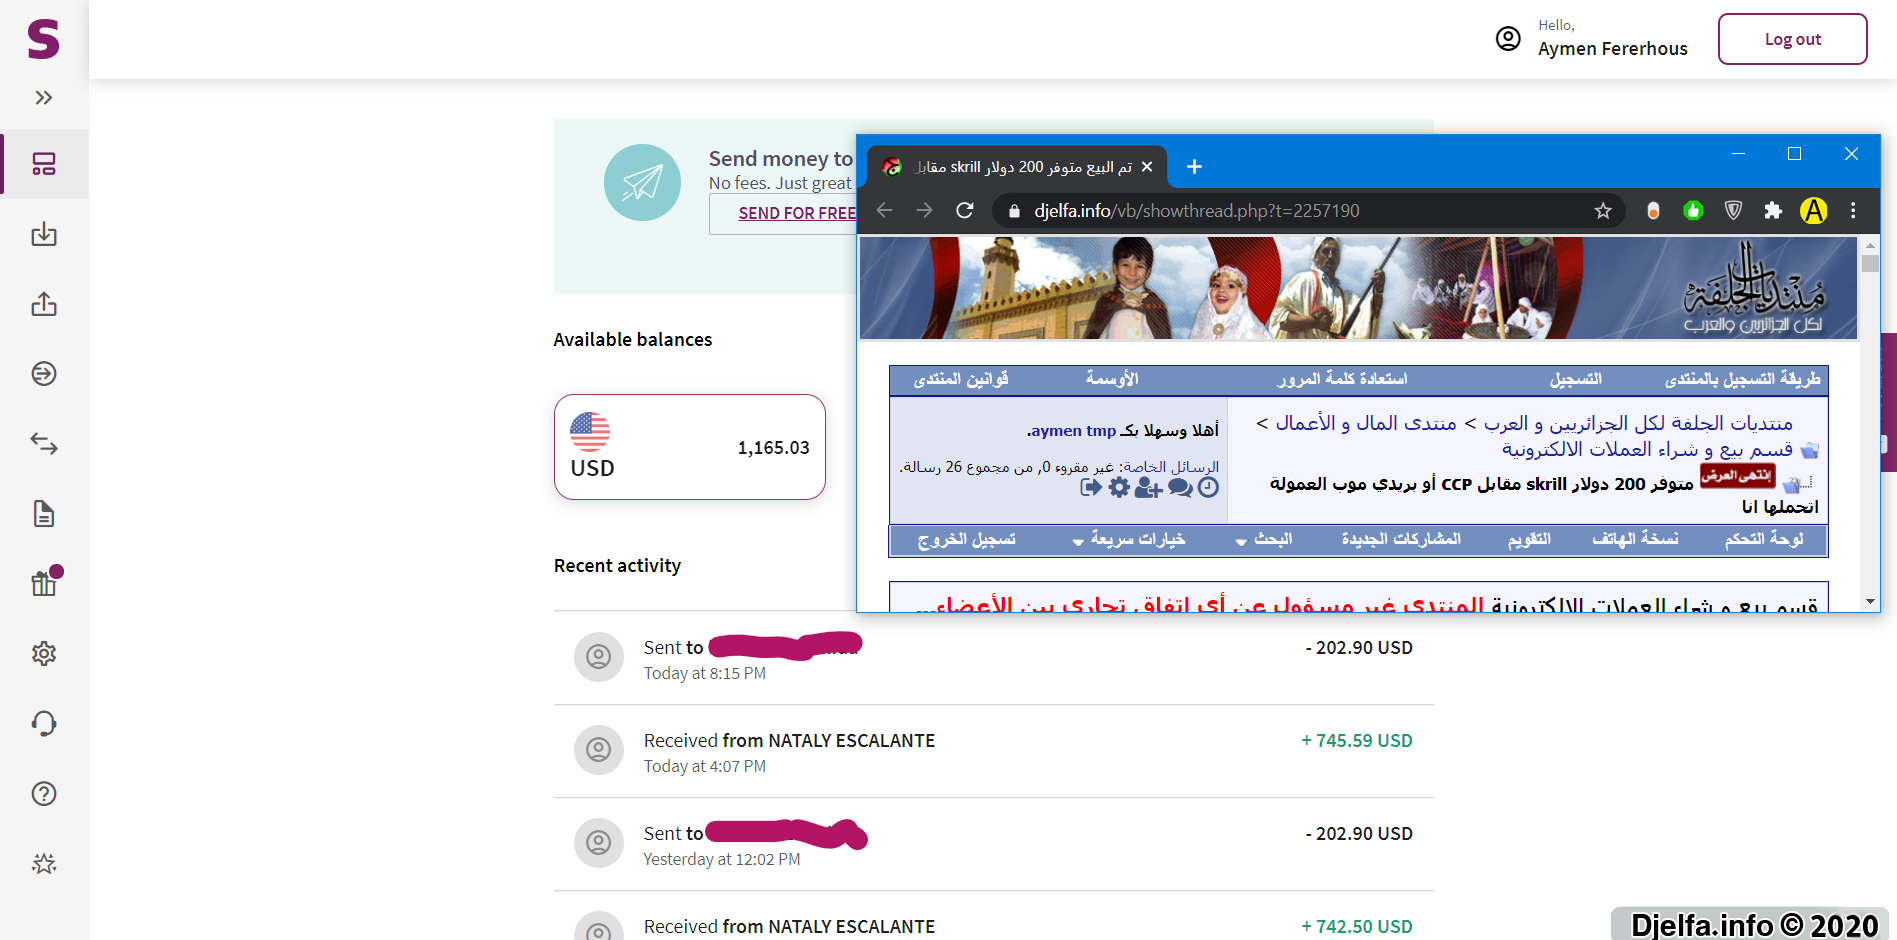Open the gift rewards icon with notification dot
This screenshot has height=940, width=1897.
point(46,582)
